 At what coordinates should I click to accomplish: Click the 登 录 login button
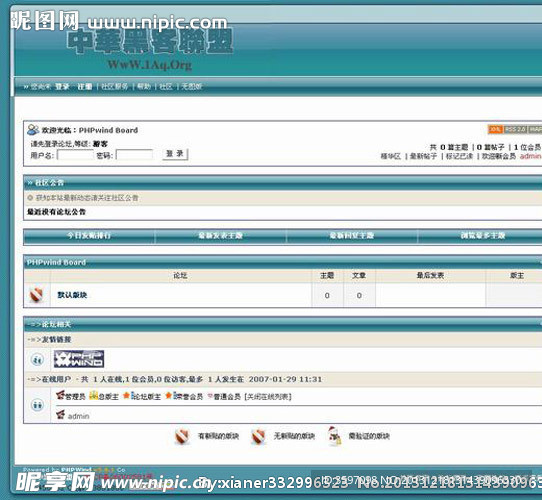(x=175, y=154)
